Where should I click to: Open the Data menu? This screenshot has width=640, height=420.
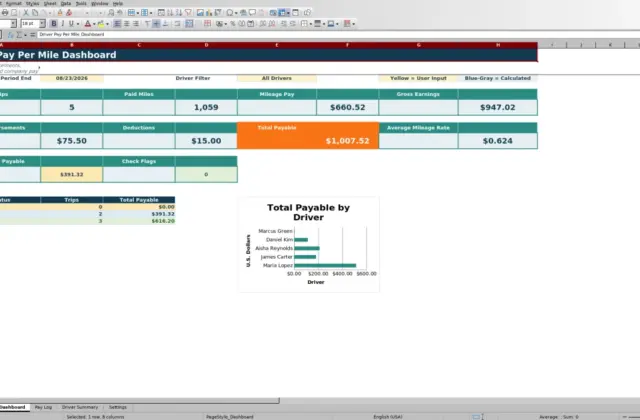pos(66,3)
